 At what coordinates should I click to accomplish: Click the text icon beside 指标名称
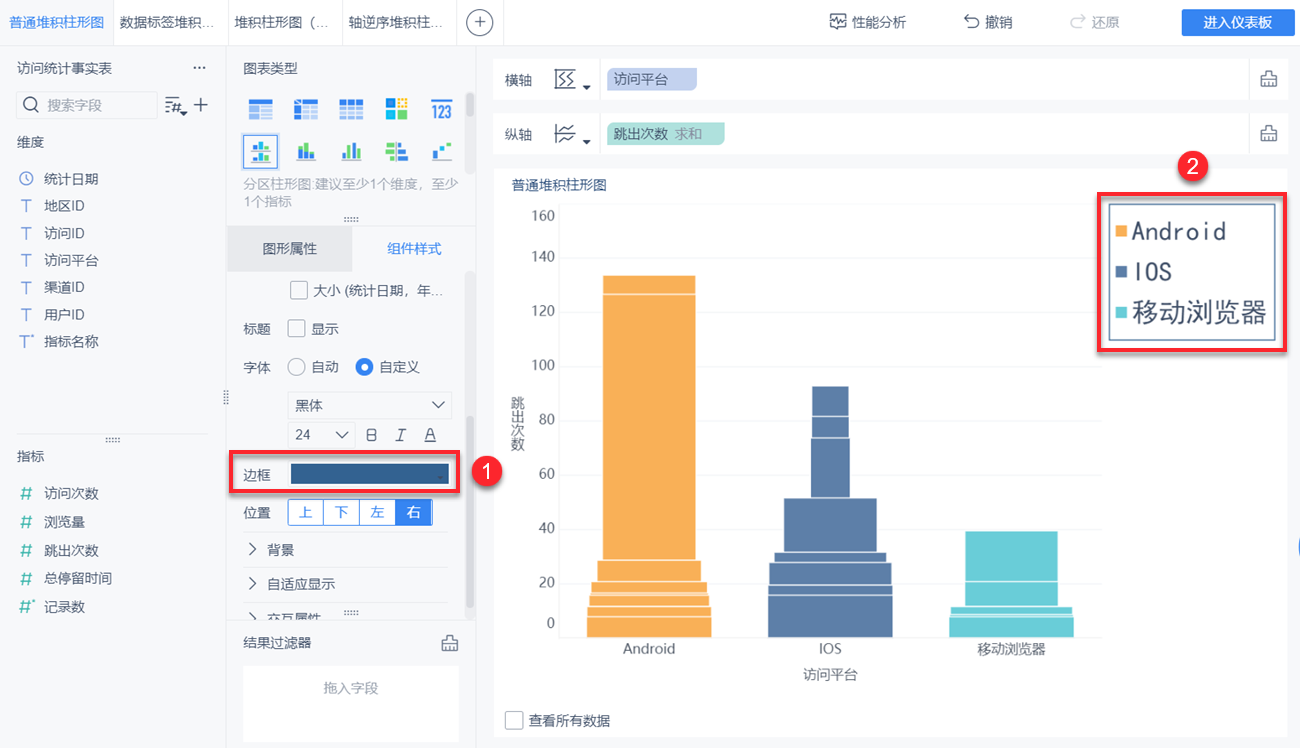[27, 341]
